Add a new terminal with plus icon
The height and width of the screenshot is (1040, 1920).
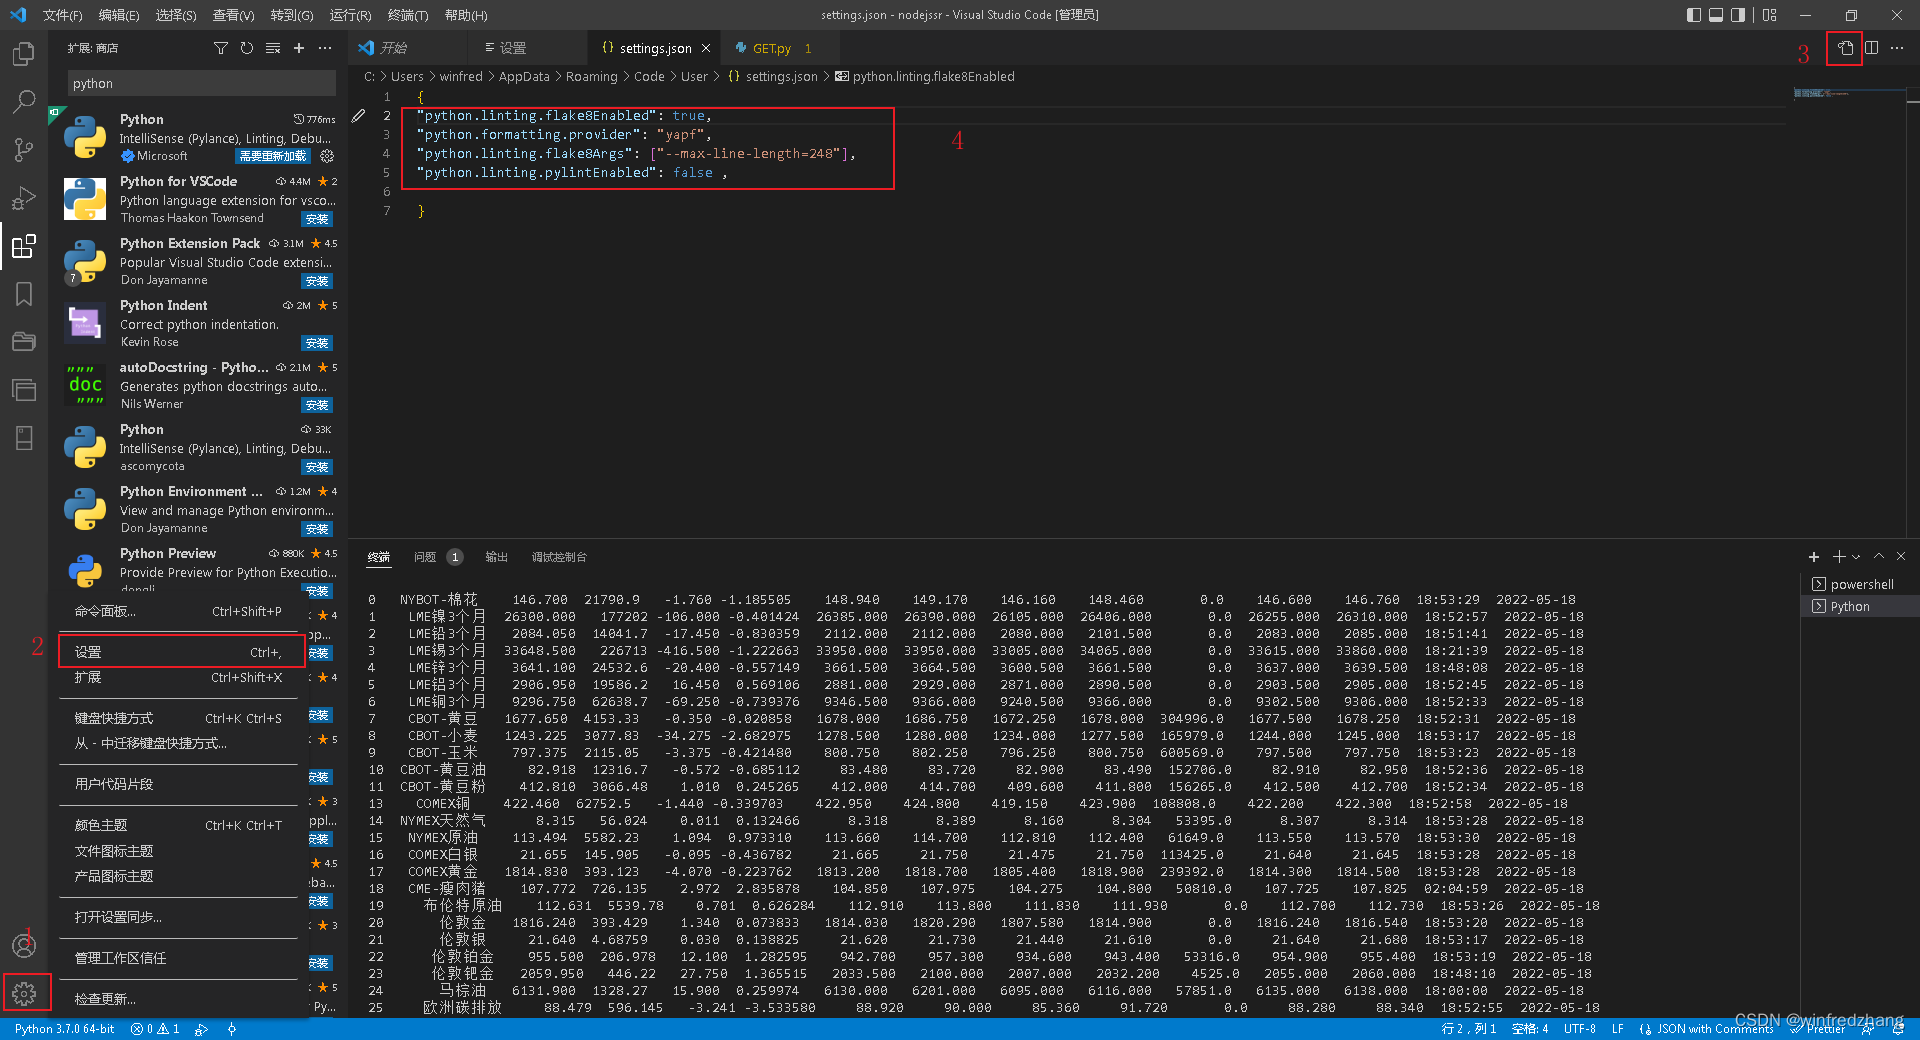click(x=1814, y=557)
